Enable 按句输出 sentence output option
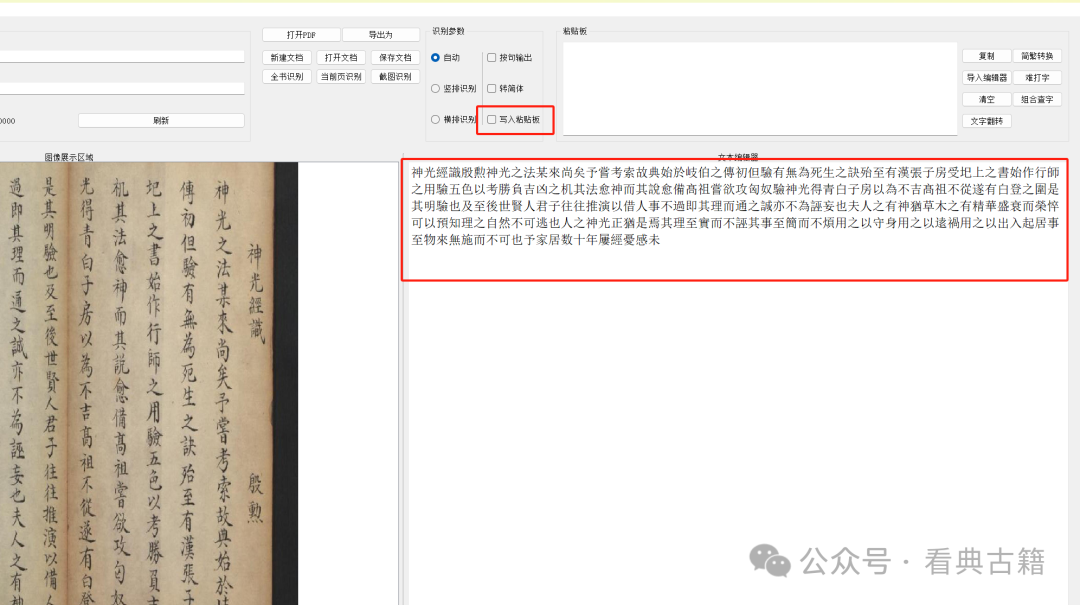 tap(489, 57)
